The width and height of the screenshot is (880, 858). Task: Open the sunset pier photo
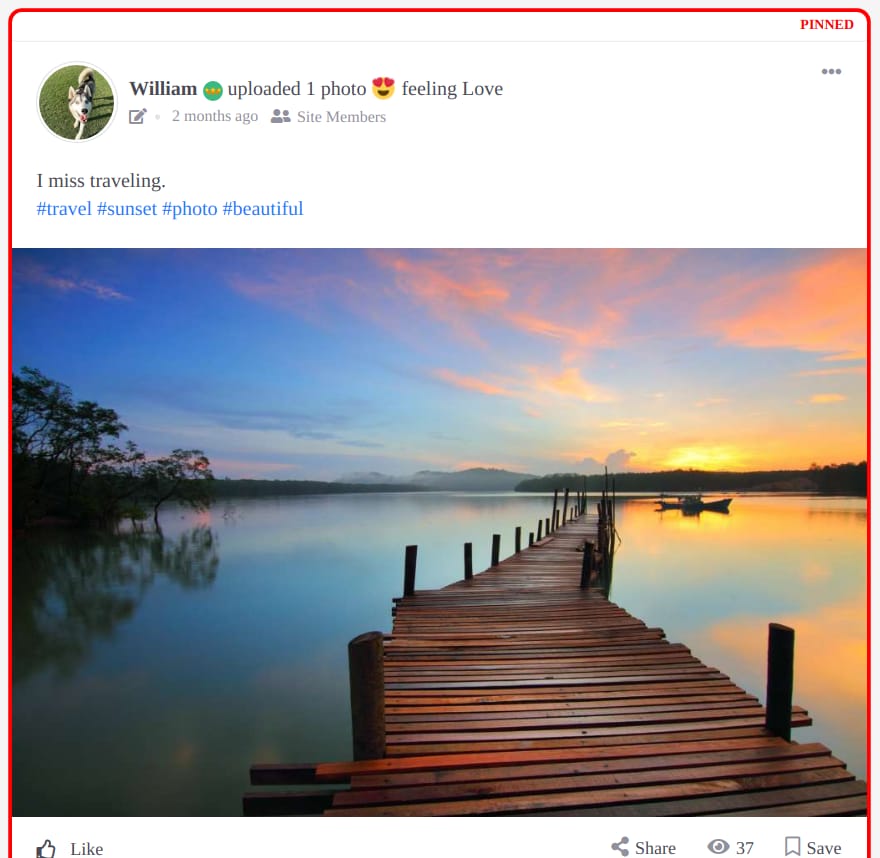click(x=439, y=532)
